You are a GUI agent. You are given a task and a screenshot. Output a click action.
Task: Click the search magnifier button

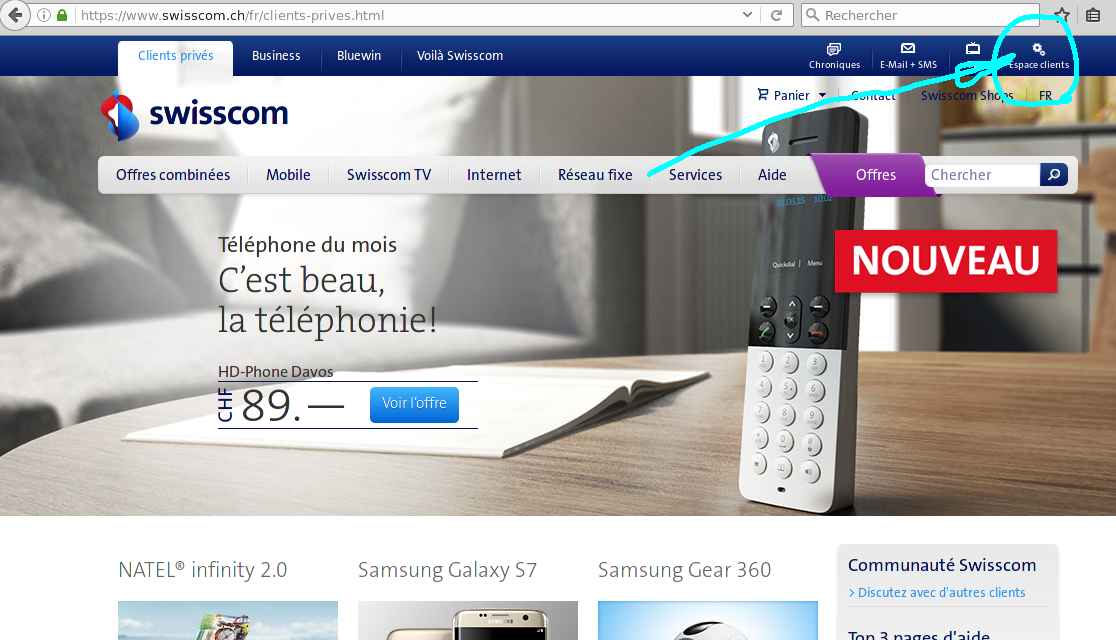pyautogui.click(x=1053, y=174)
